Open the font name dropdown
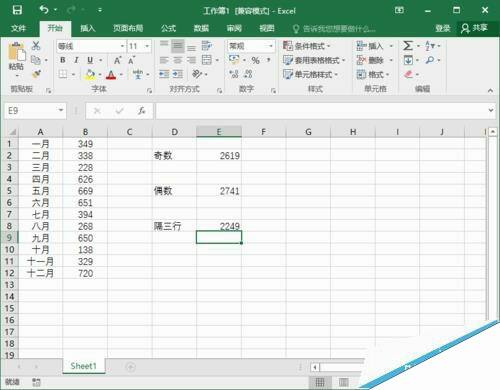 pos(122,46)
